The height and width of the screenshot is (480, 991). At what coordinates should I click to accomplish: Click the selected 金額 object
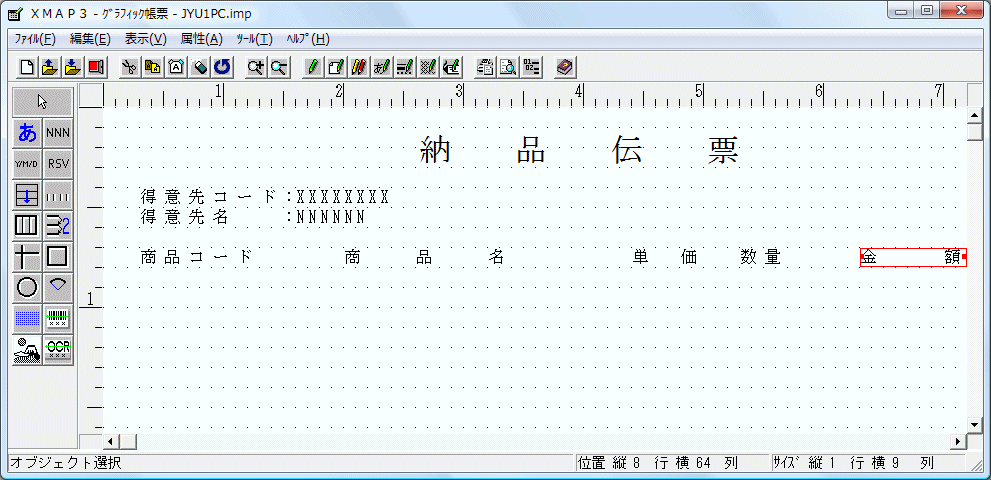coord(913,257)
